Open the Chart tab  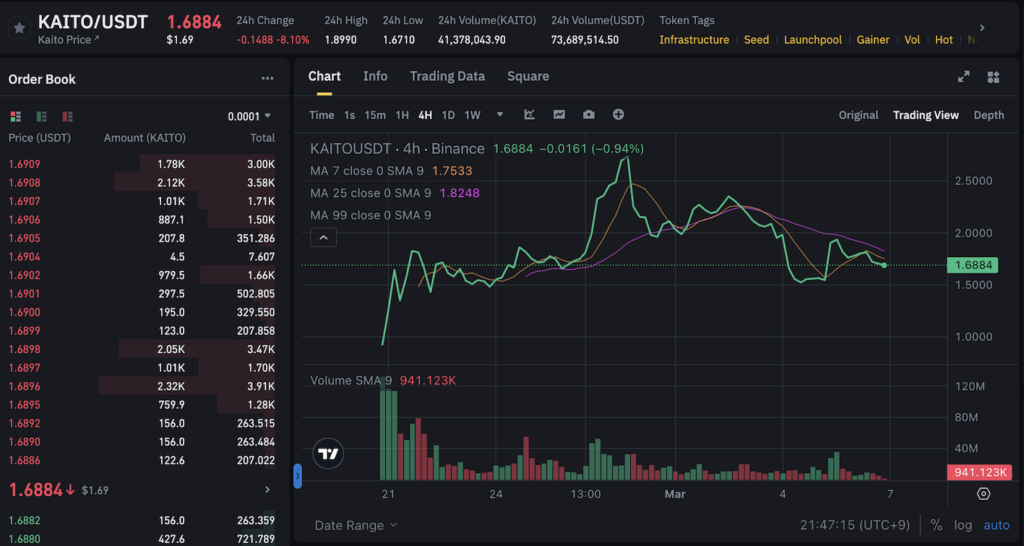coord(325,76)
